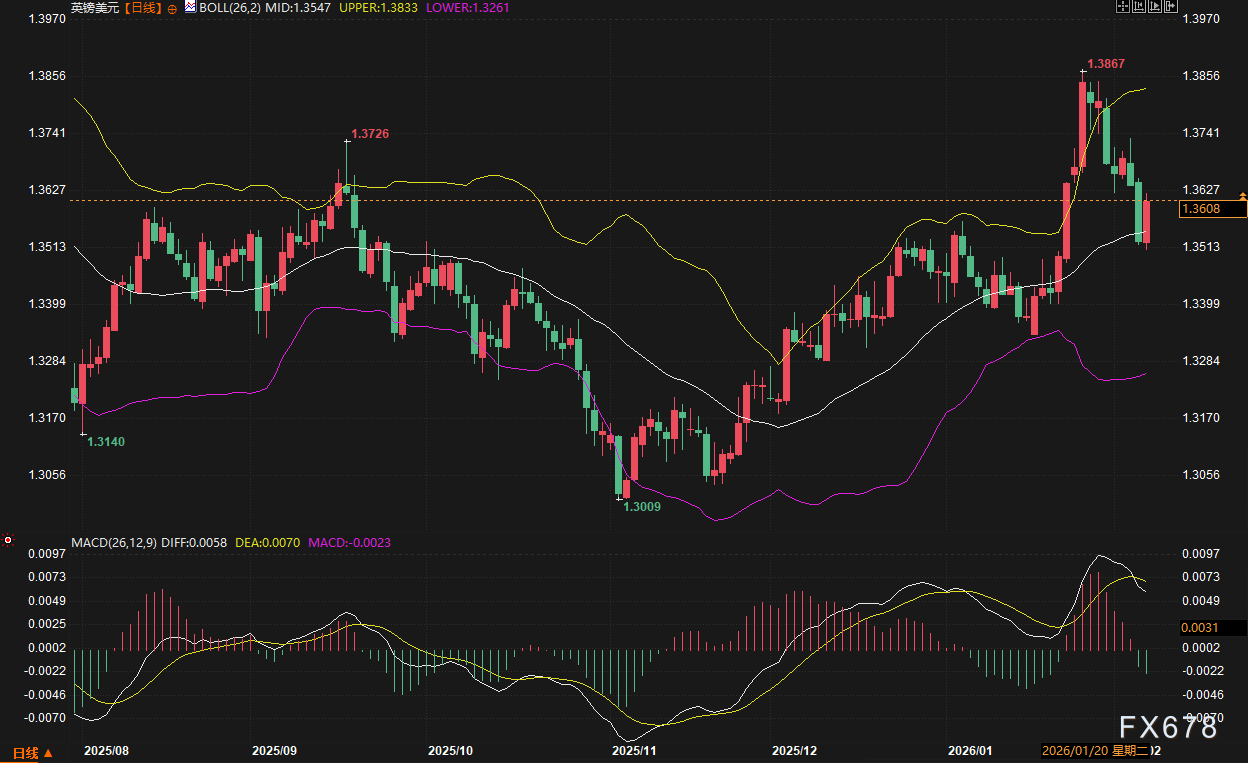Click the MACD(26,12,9) indicator label
This screenshot has width=1248, height=763.
[x=115, y=542]
